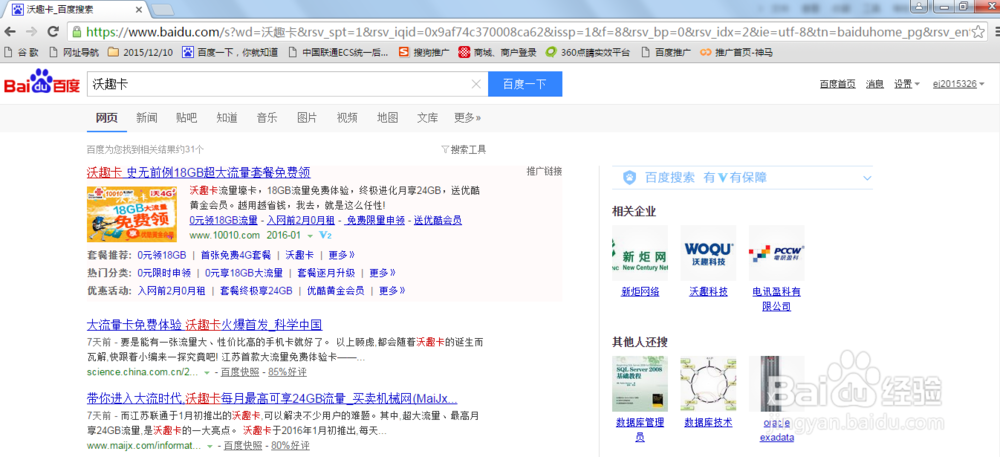The image size is (1000, 457).
Task: Open the 中国联通ECS统一后 bookmark
Action: [x=338, y=52]
